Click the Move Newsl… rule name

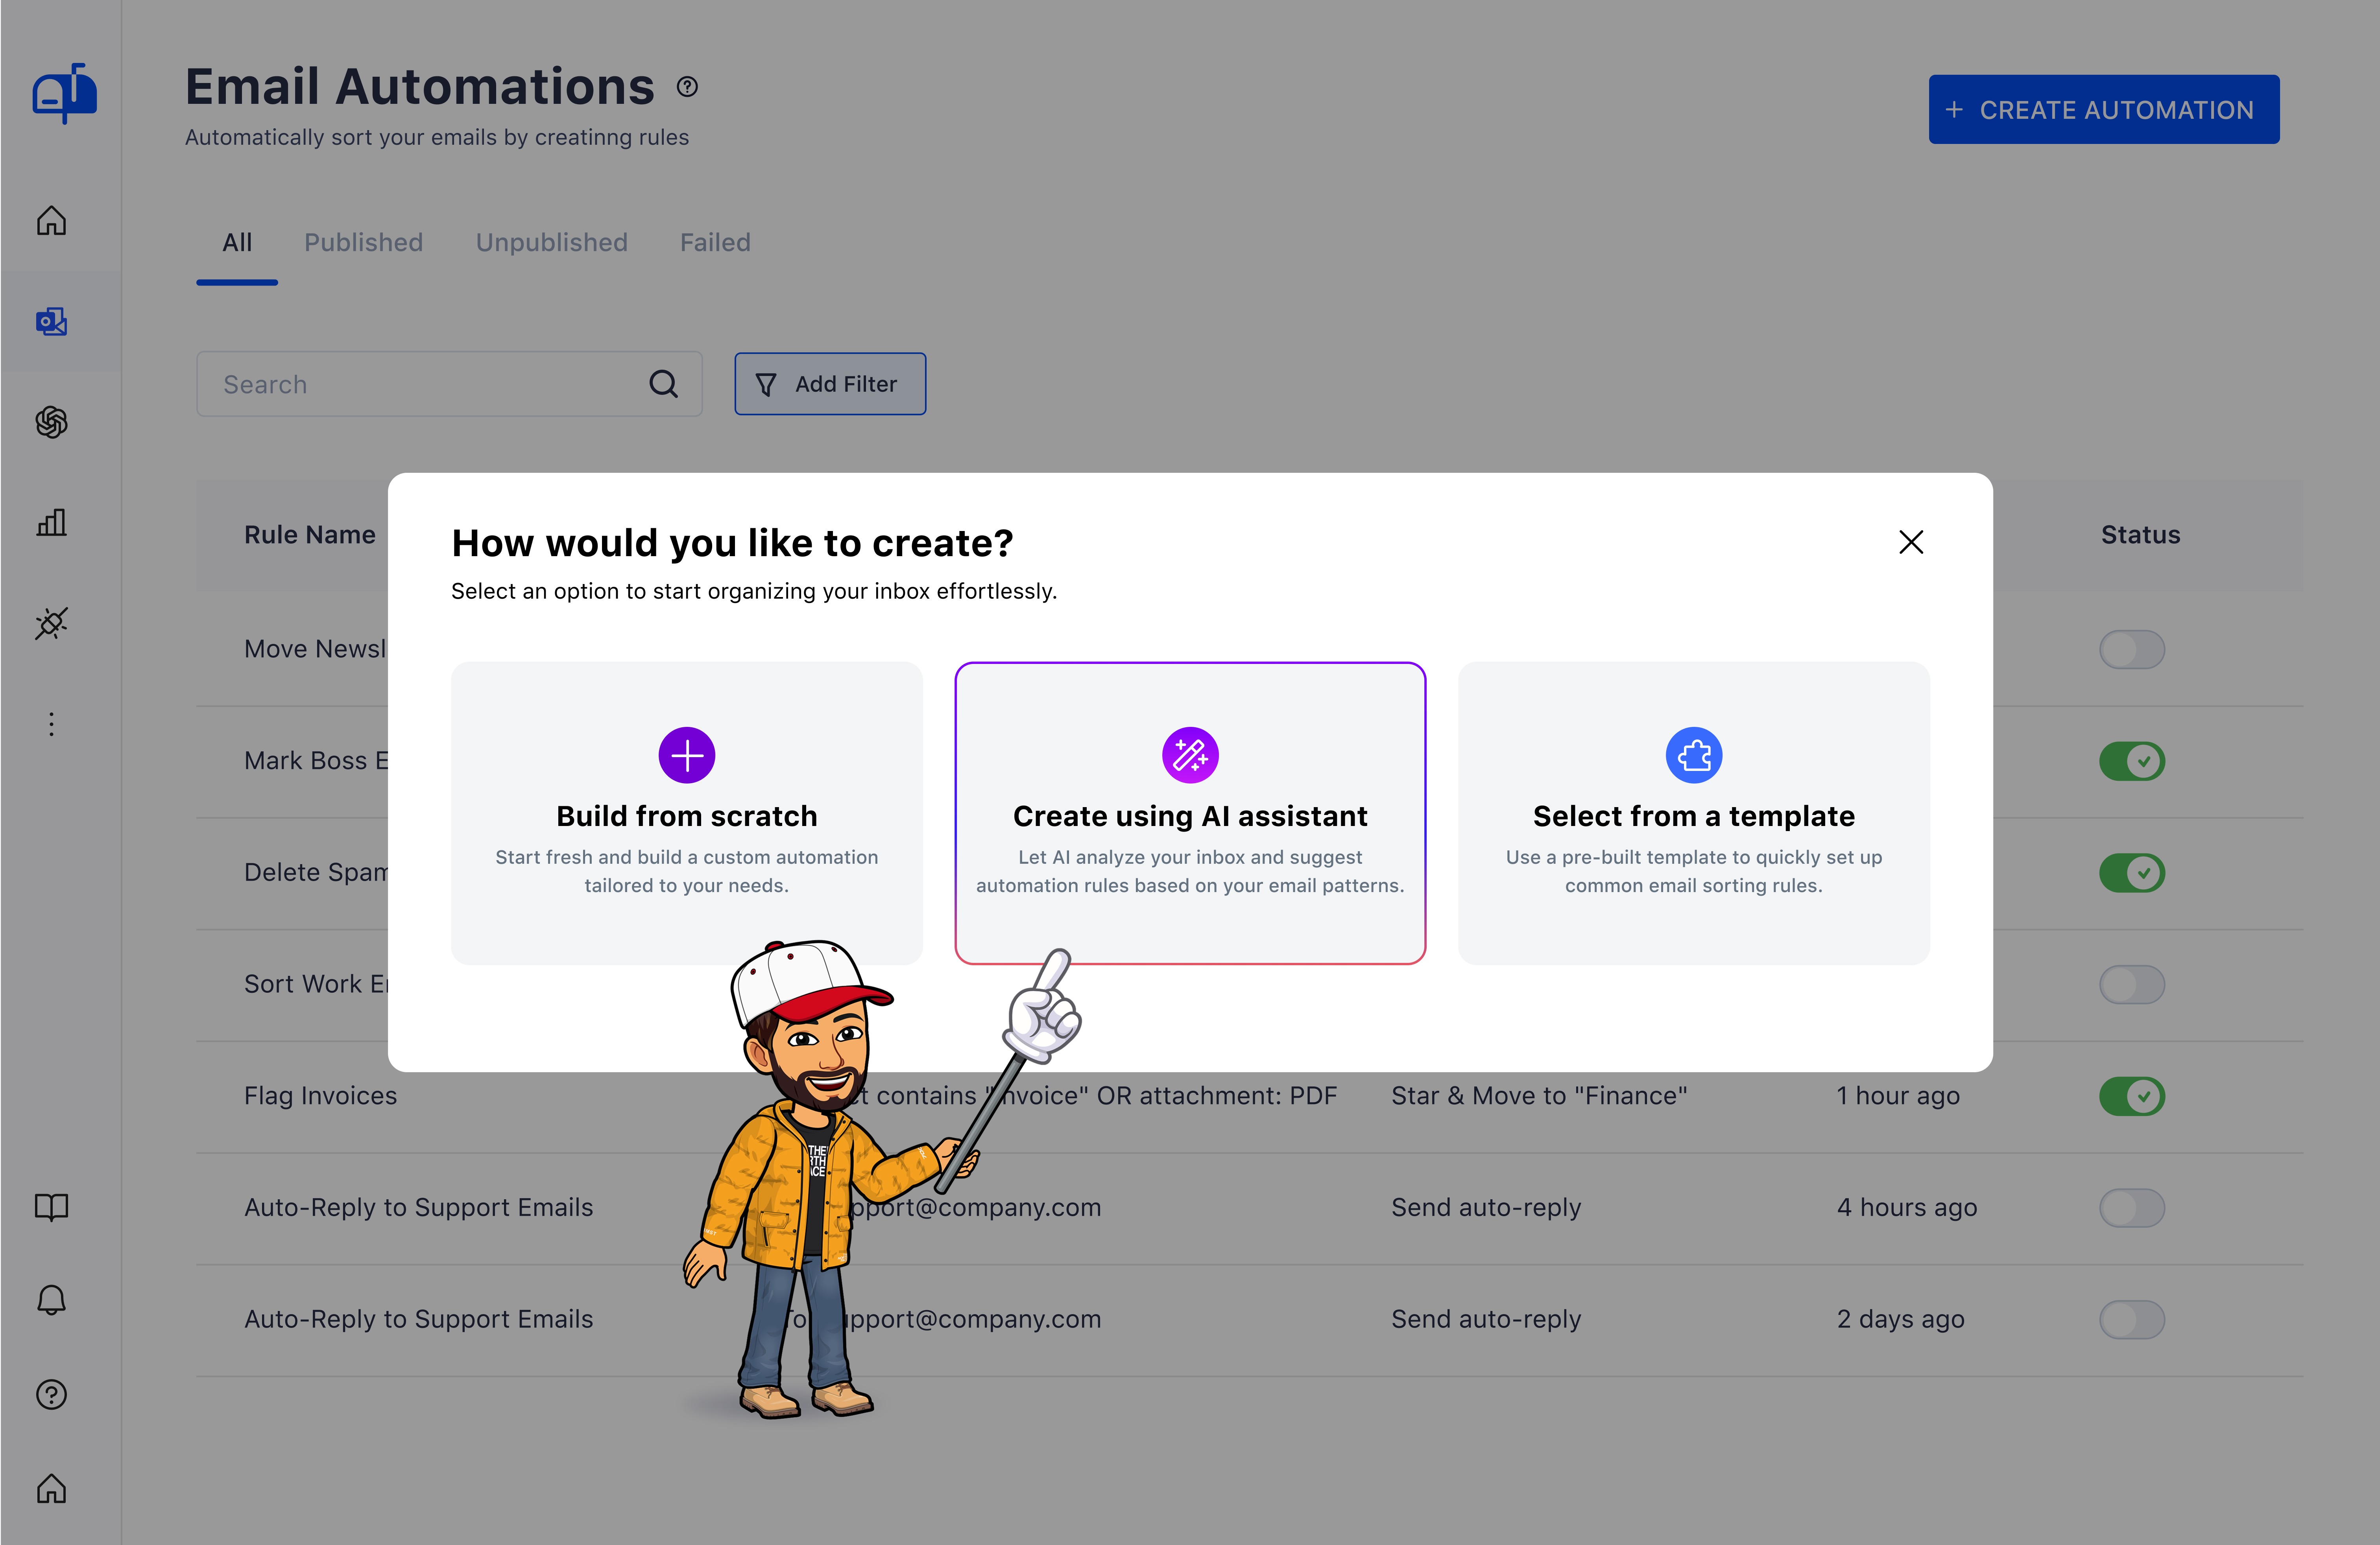click(316, 649)
